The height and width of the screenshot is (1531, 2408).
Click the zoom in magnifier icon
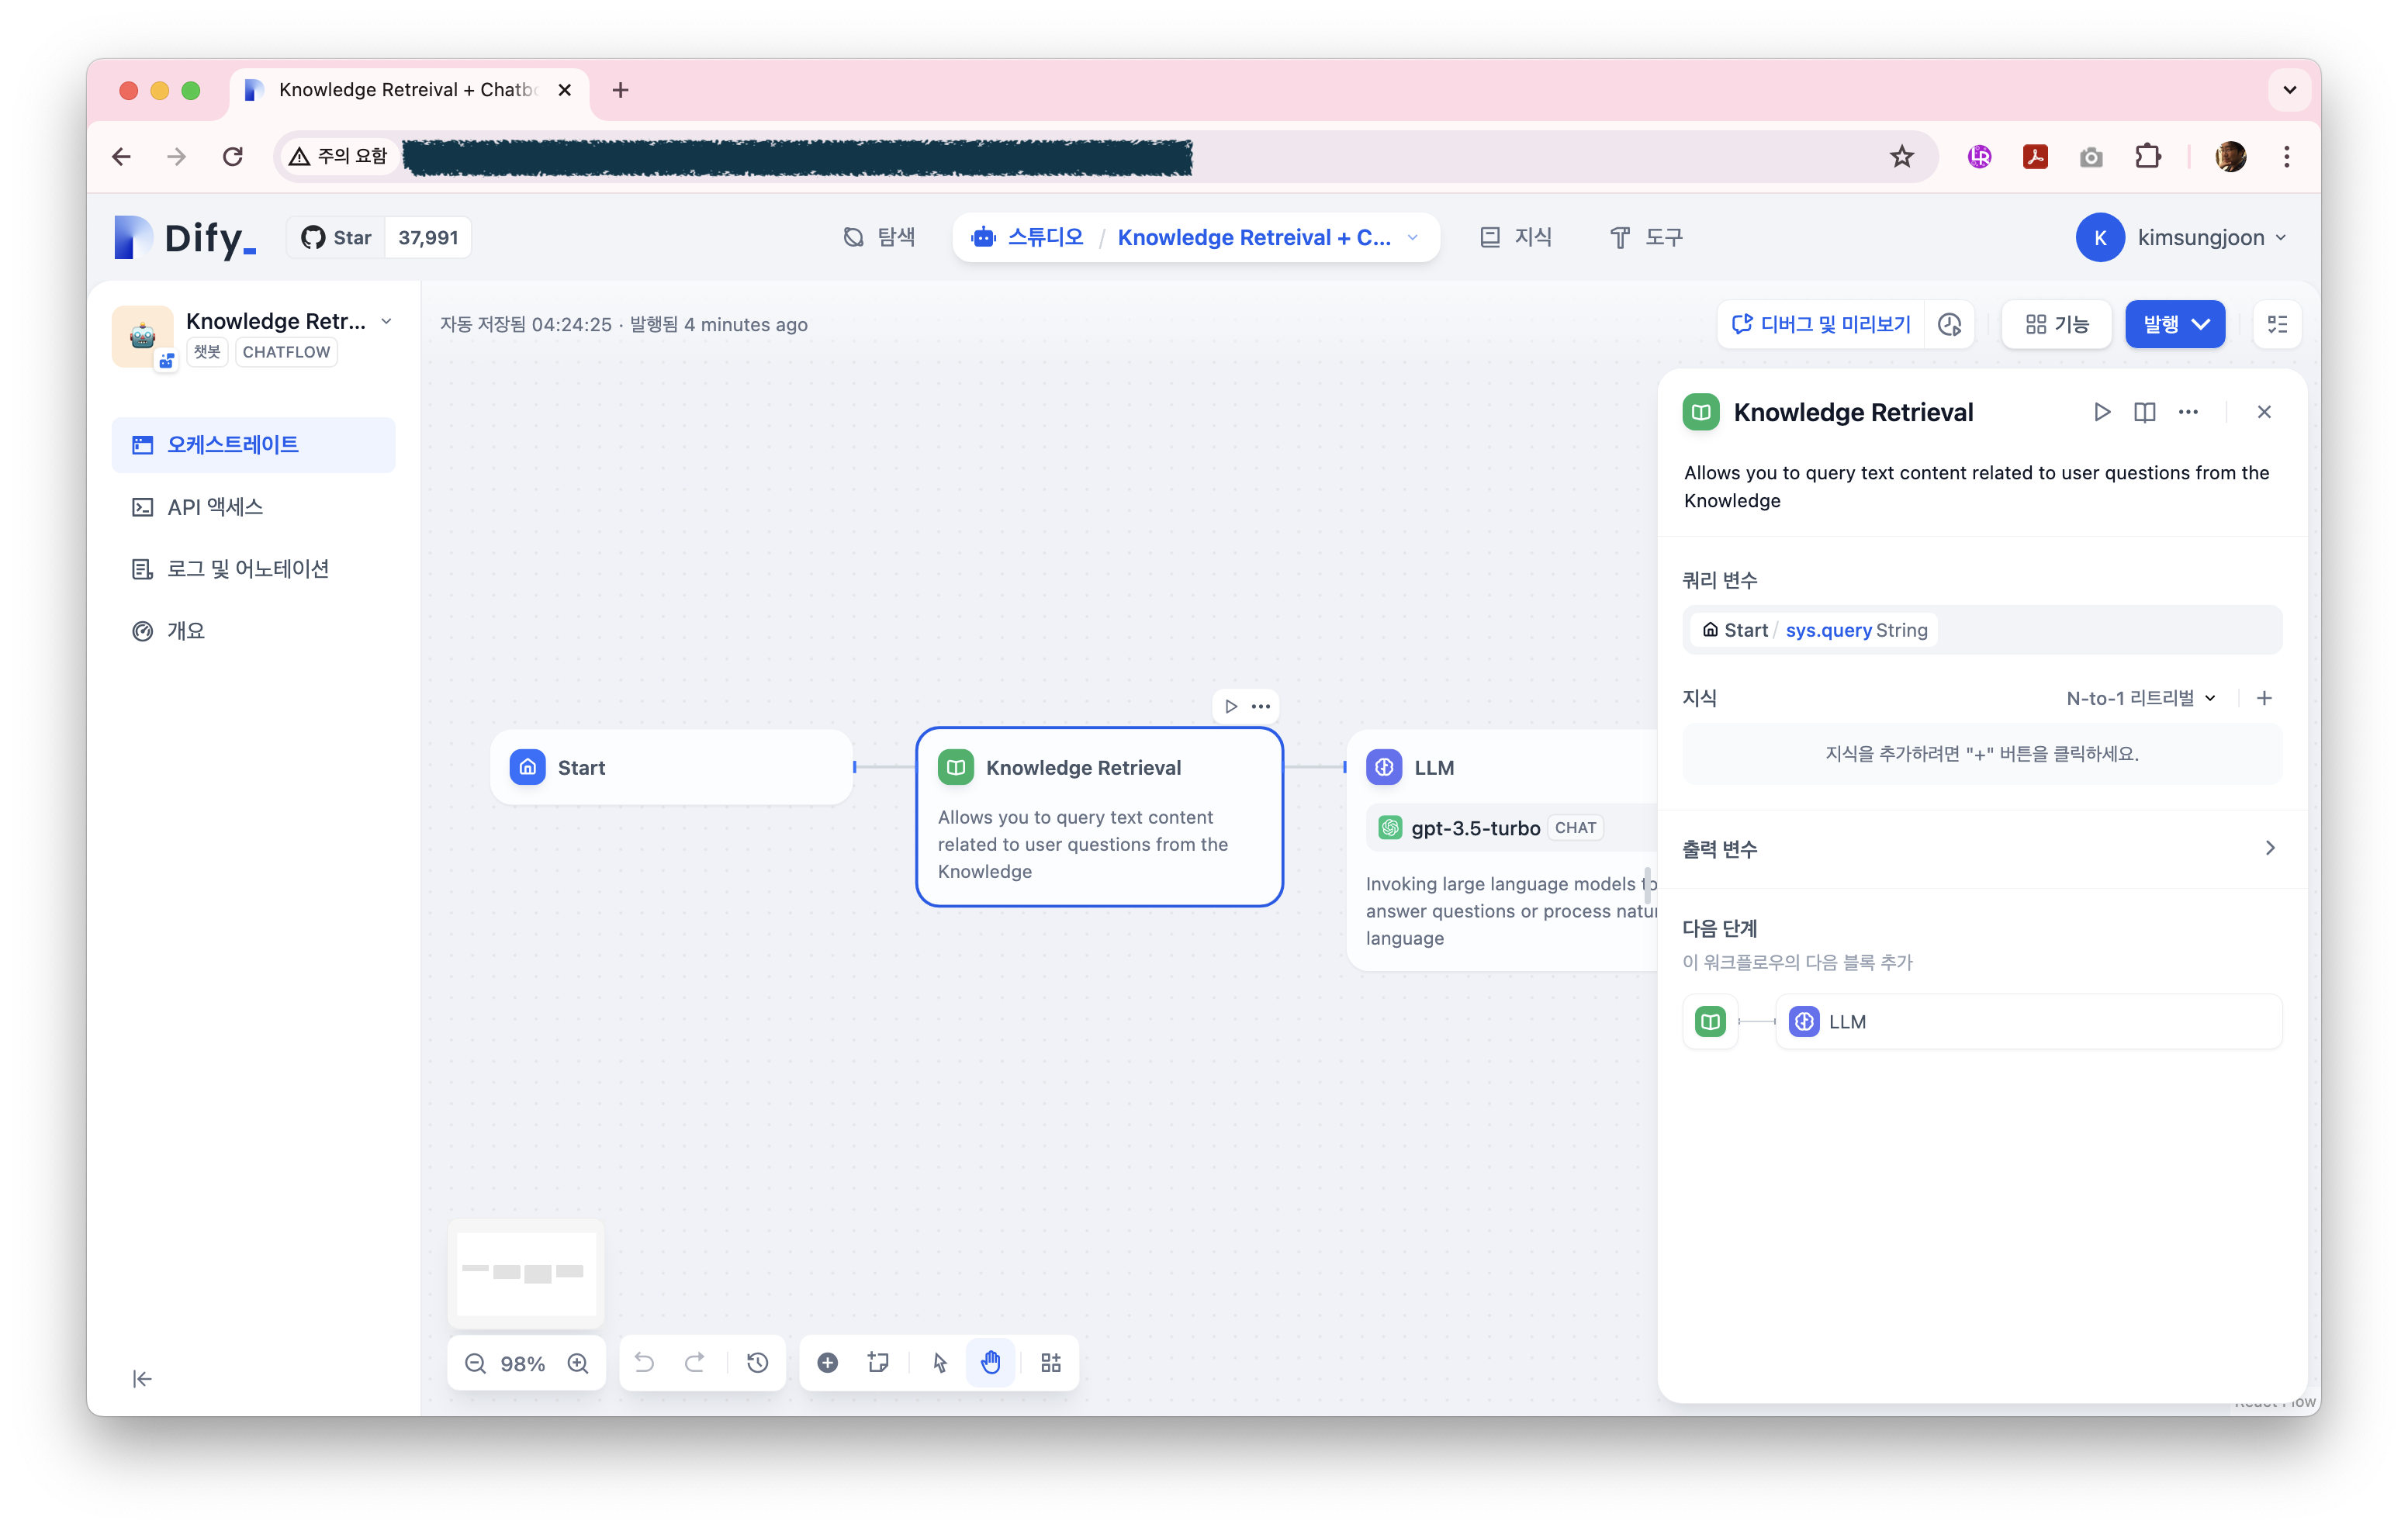(578, 1363)
